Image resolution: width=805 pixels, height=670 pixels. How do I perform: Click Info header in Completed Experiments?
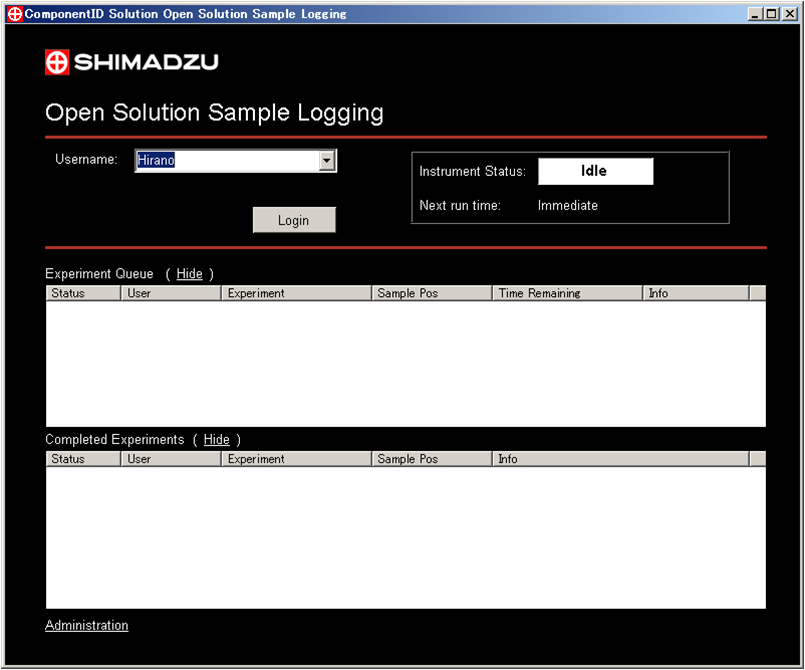[621, 459]
